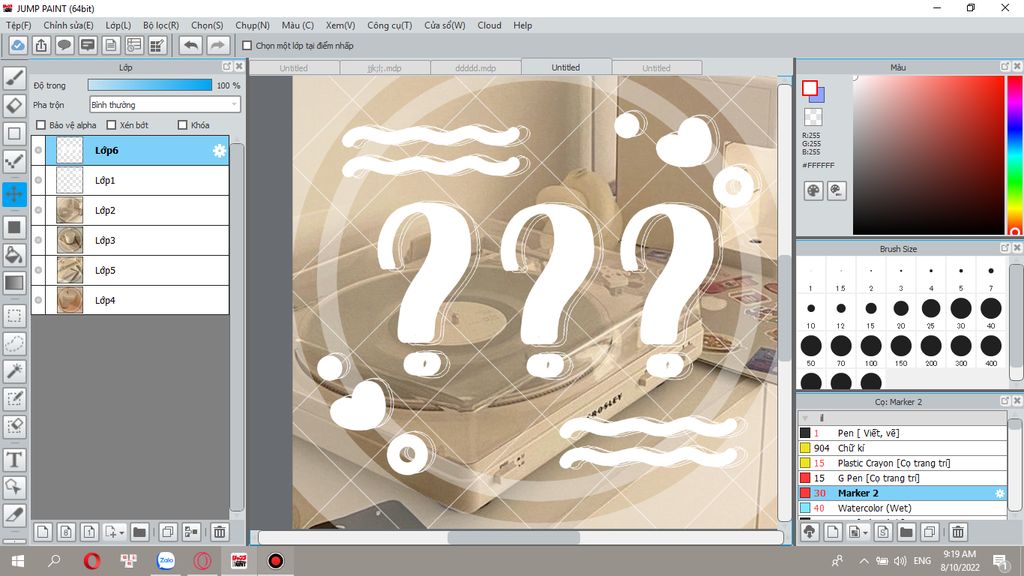
Task: Select the Brush tool in left toolbar
Action: (x=14, y=78)
